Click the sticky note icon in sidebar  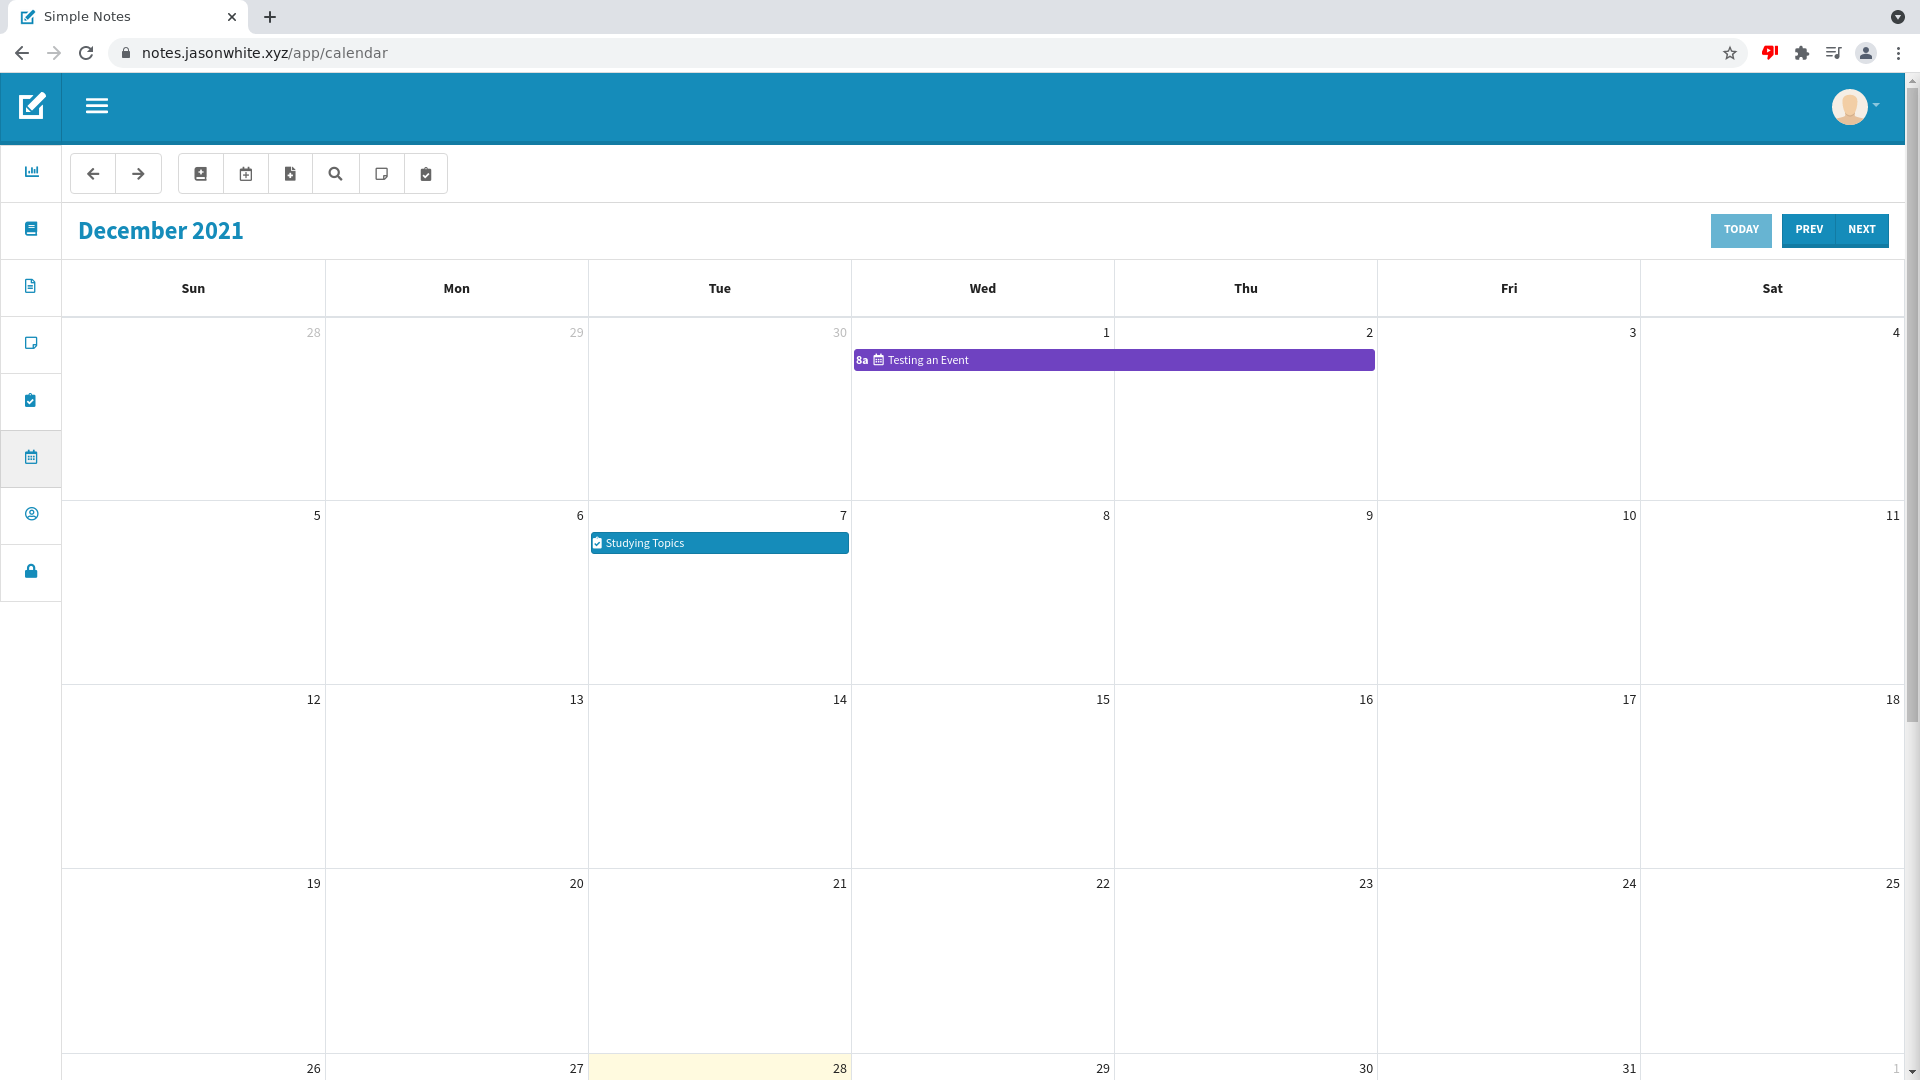(x=31, y=343)
